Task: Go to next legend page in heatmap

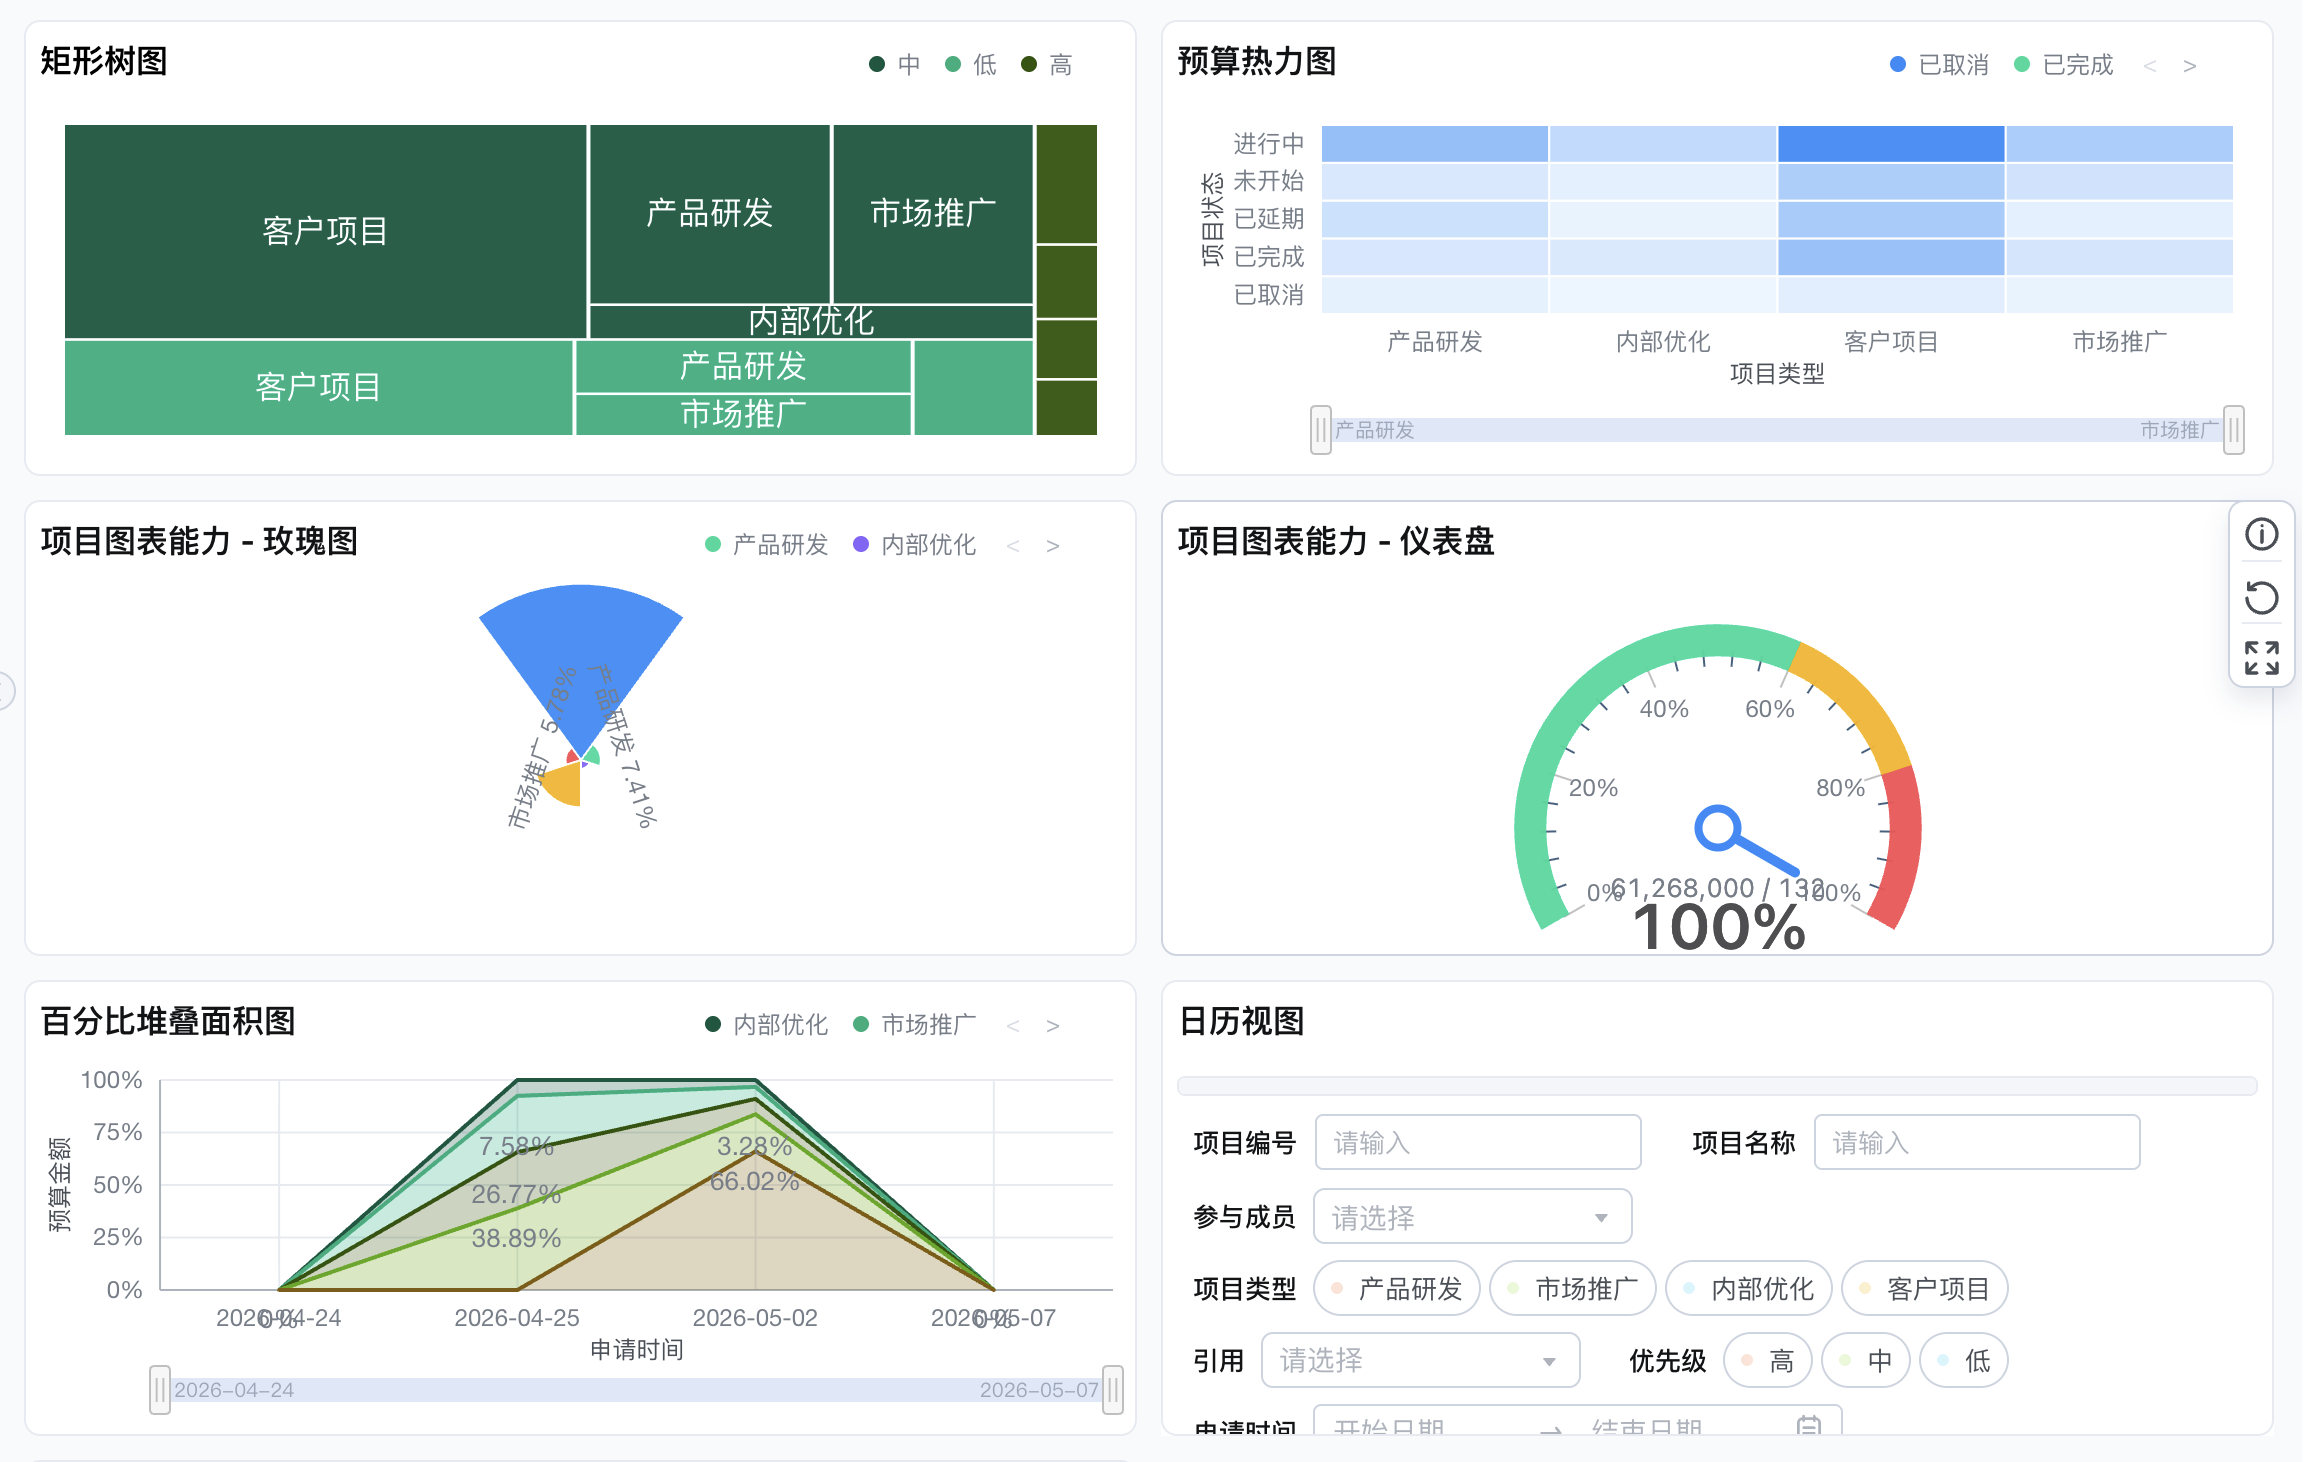Action: click(2190, 66)
